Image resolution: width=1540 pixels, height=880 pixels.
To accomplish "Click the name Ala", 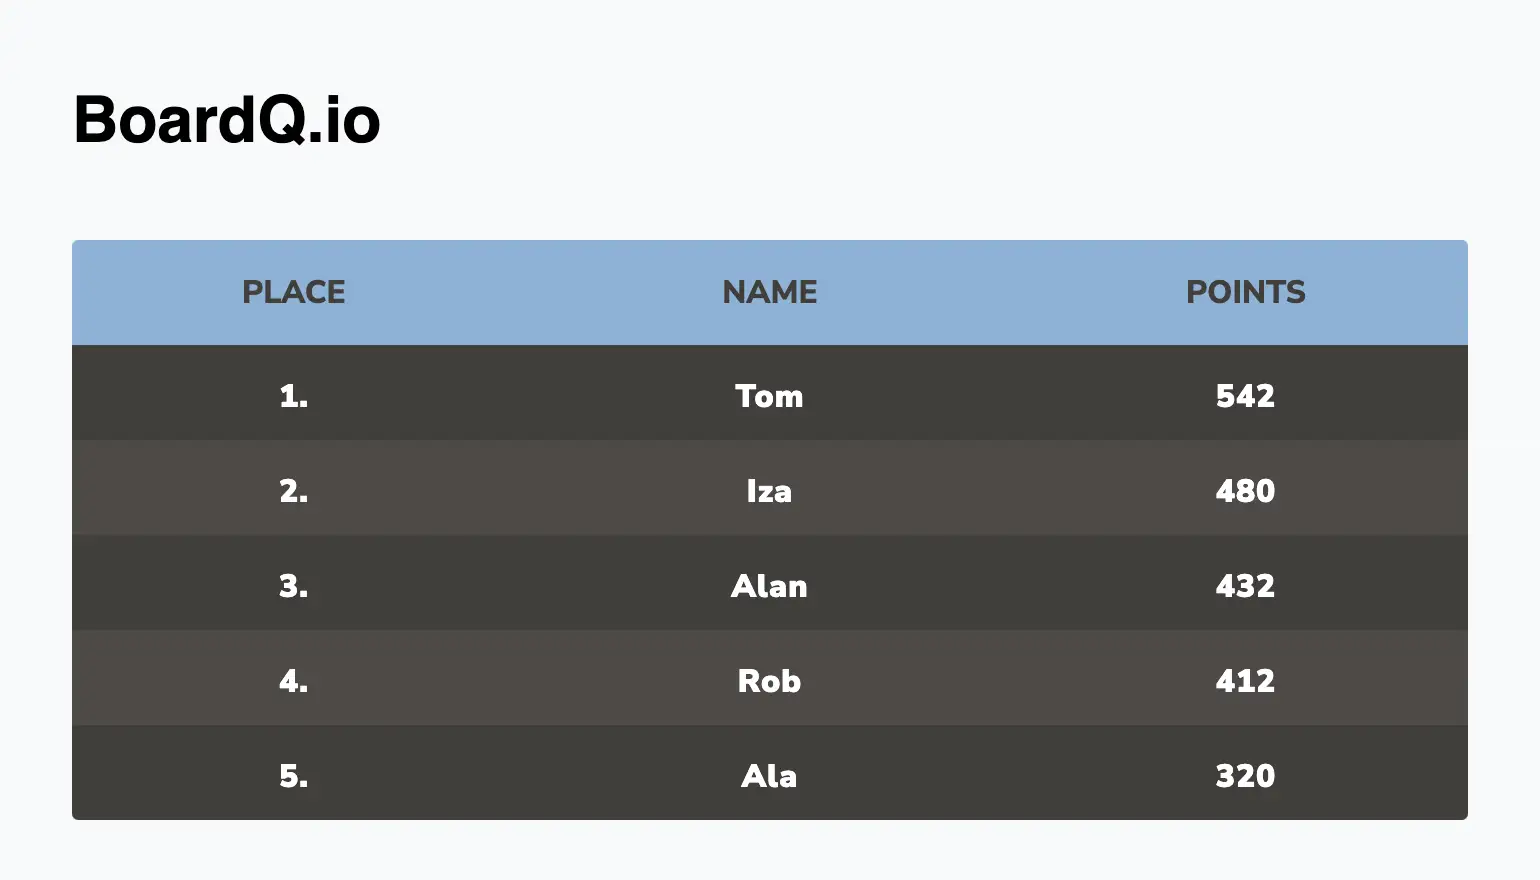I will [769, 776].
